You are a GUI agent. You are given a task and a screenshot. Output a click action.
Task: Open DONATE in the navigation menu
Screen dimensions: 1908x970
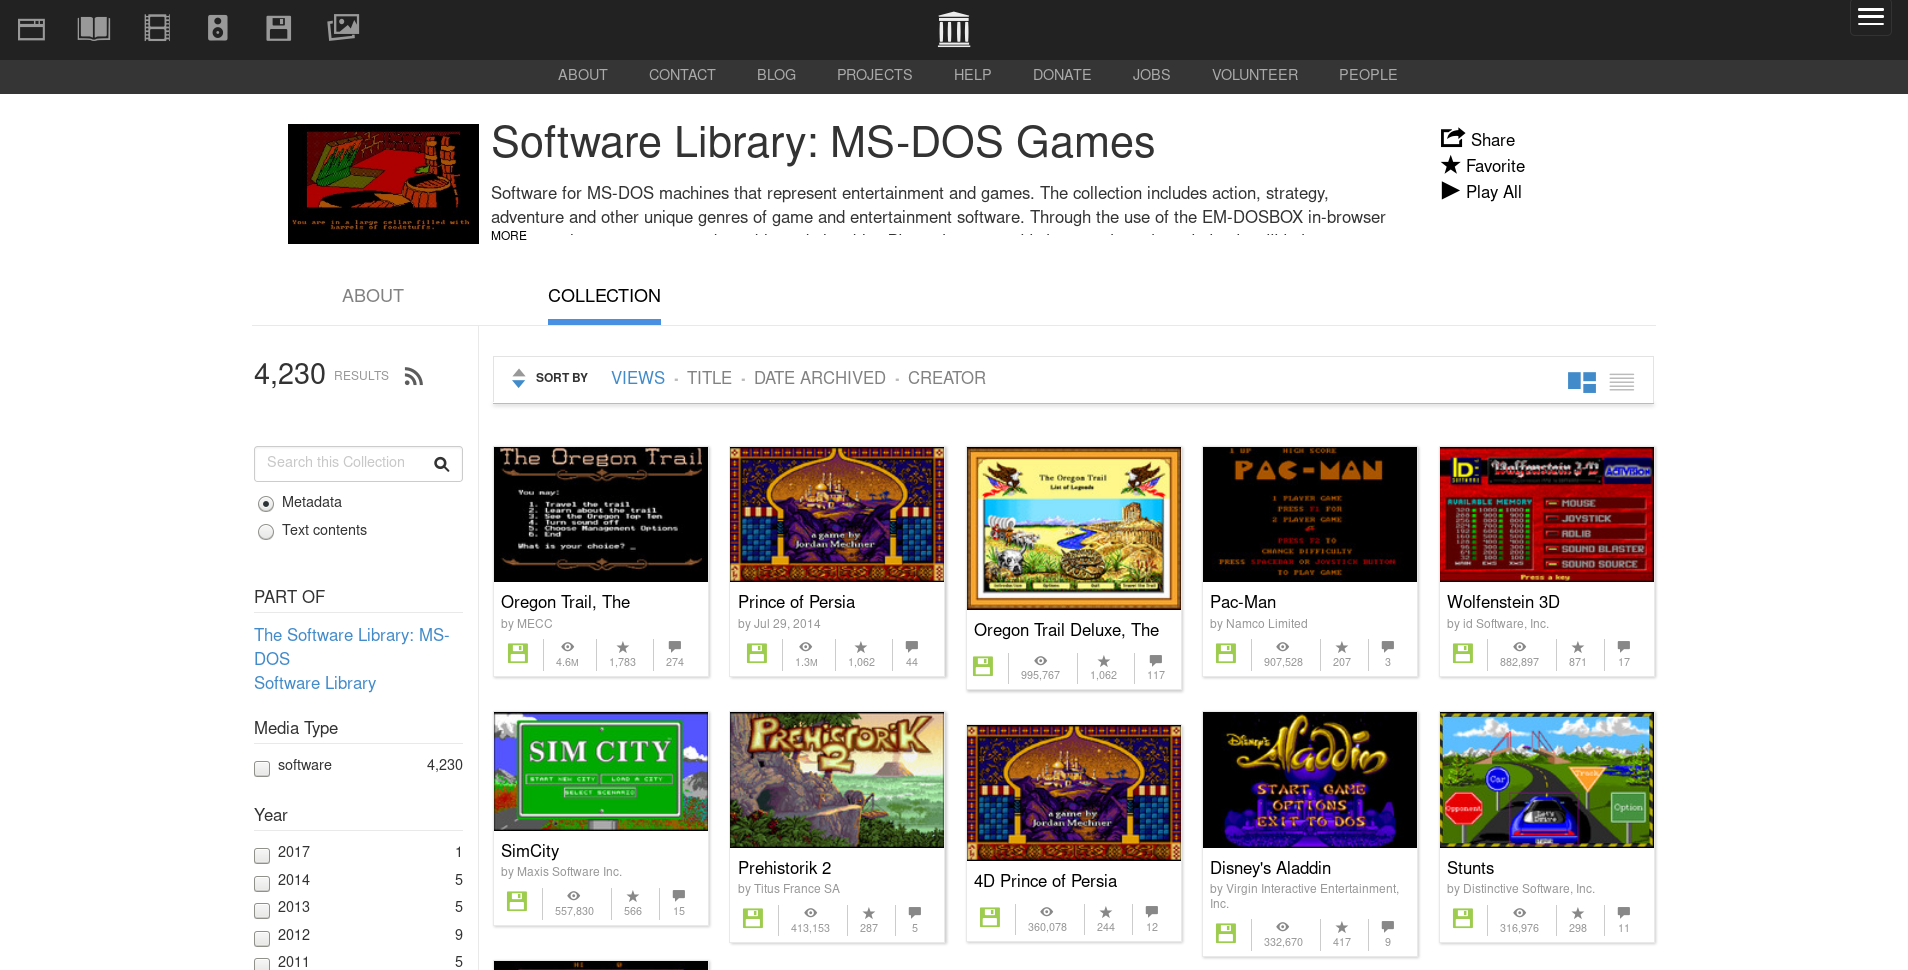1061,75
